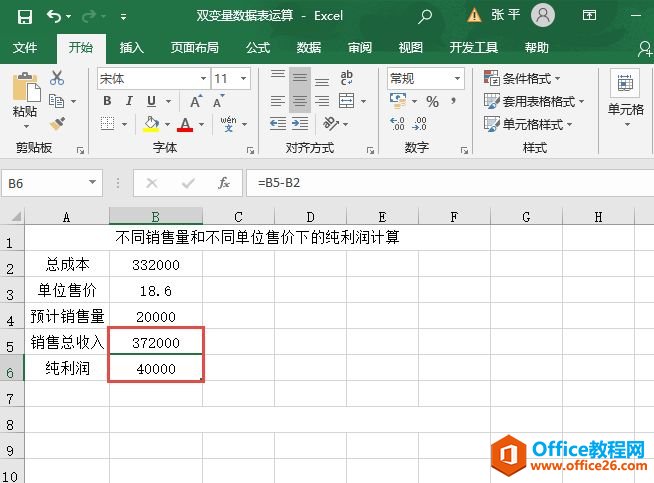Expand the font color dropdown arrow
This screenshot has height=483, width=654.
pyautogui.click(x=201, y=124)
